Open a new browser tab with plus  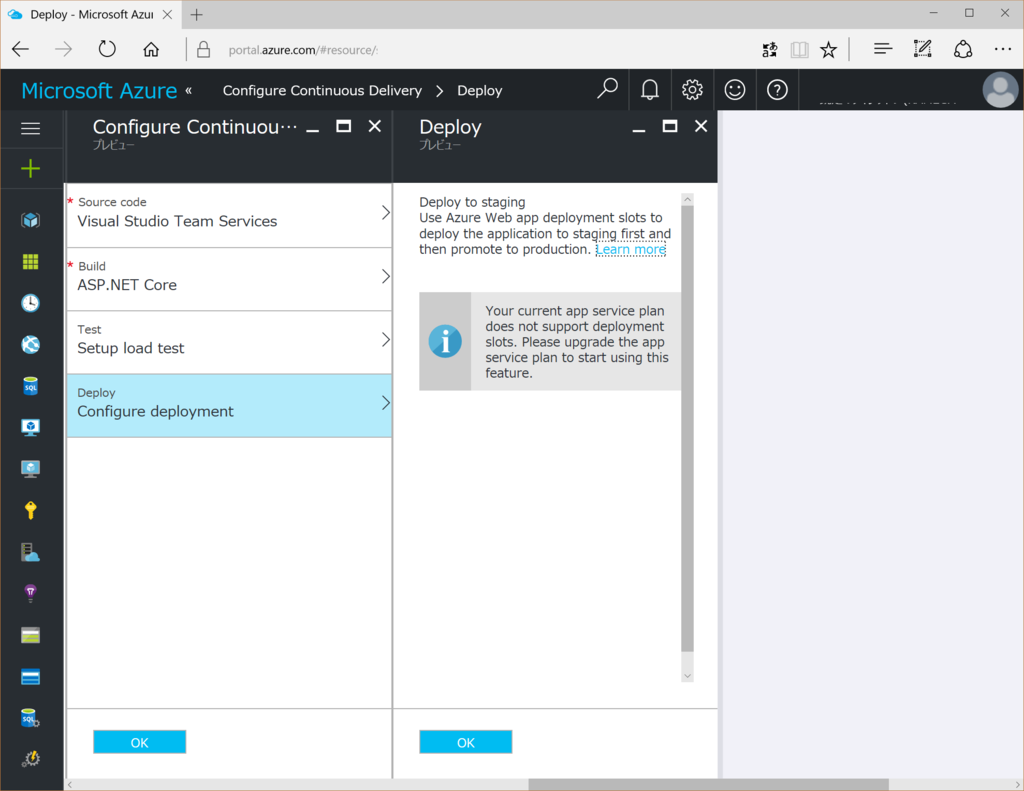point(197,14)
